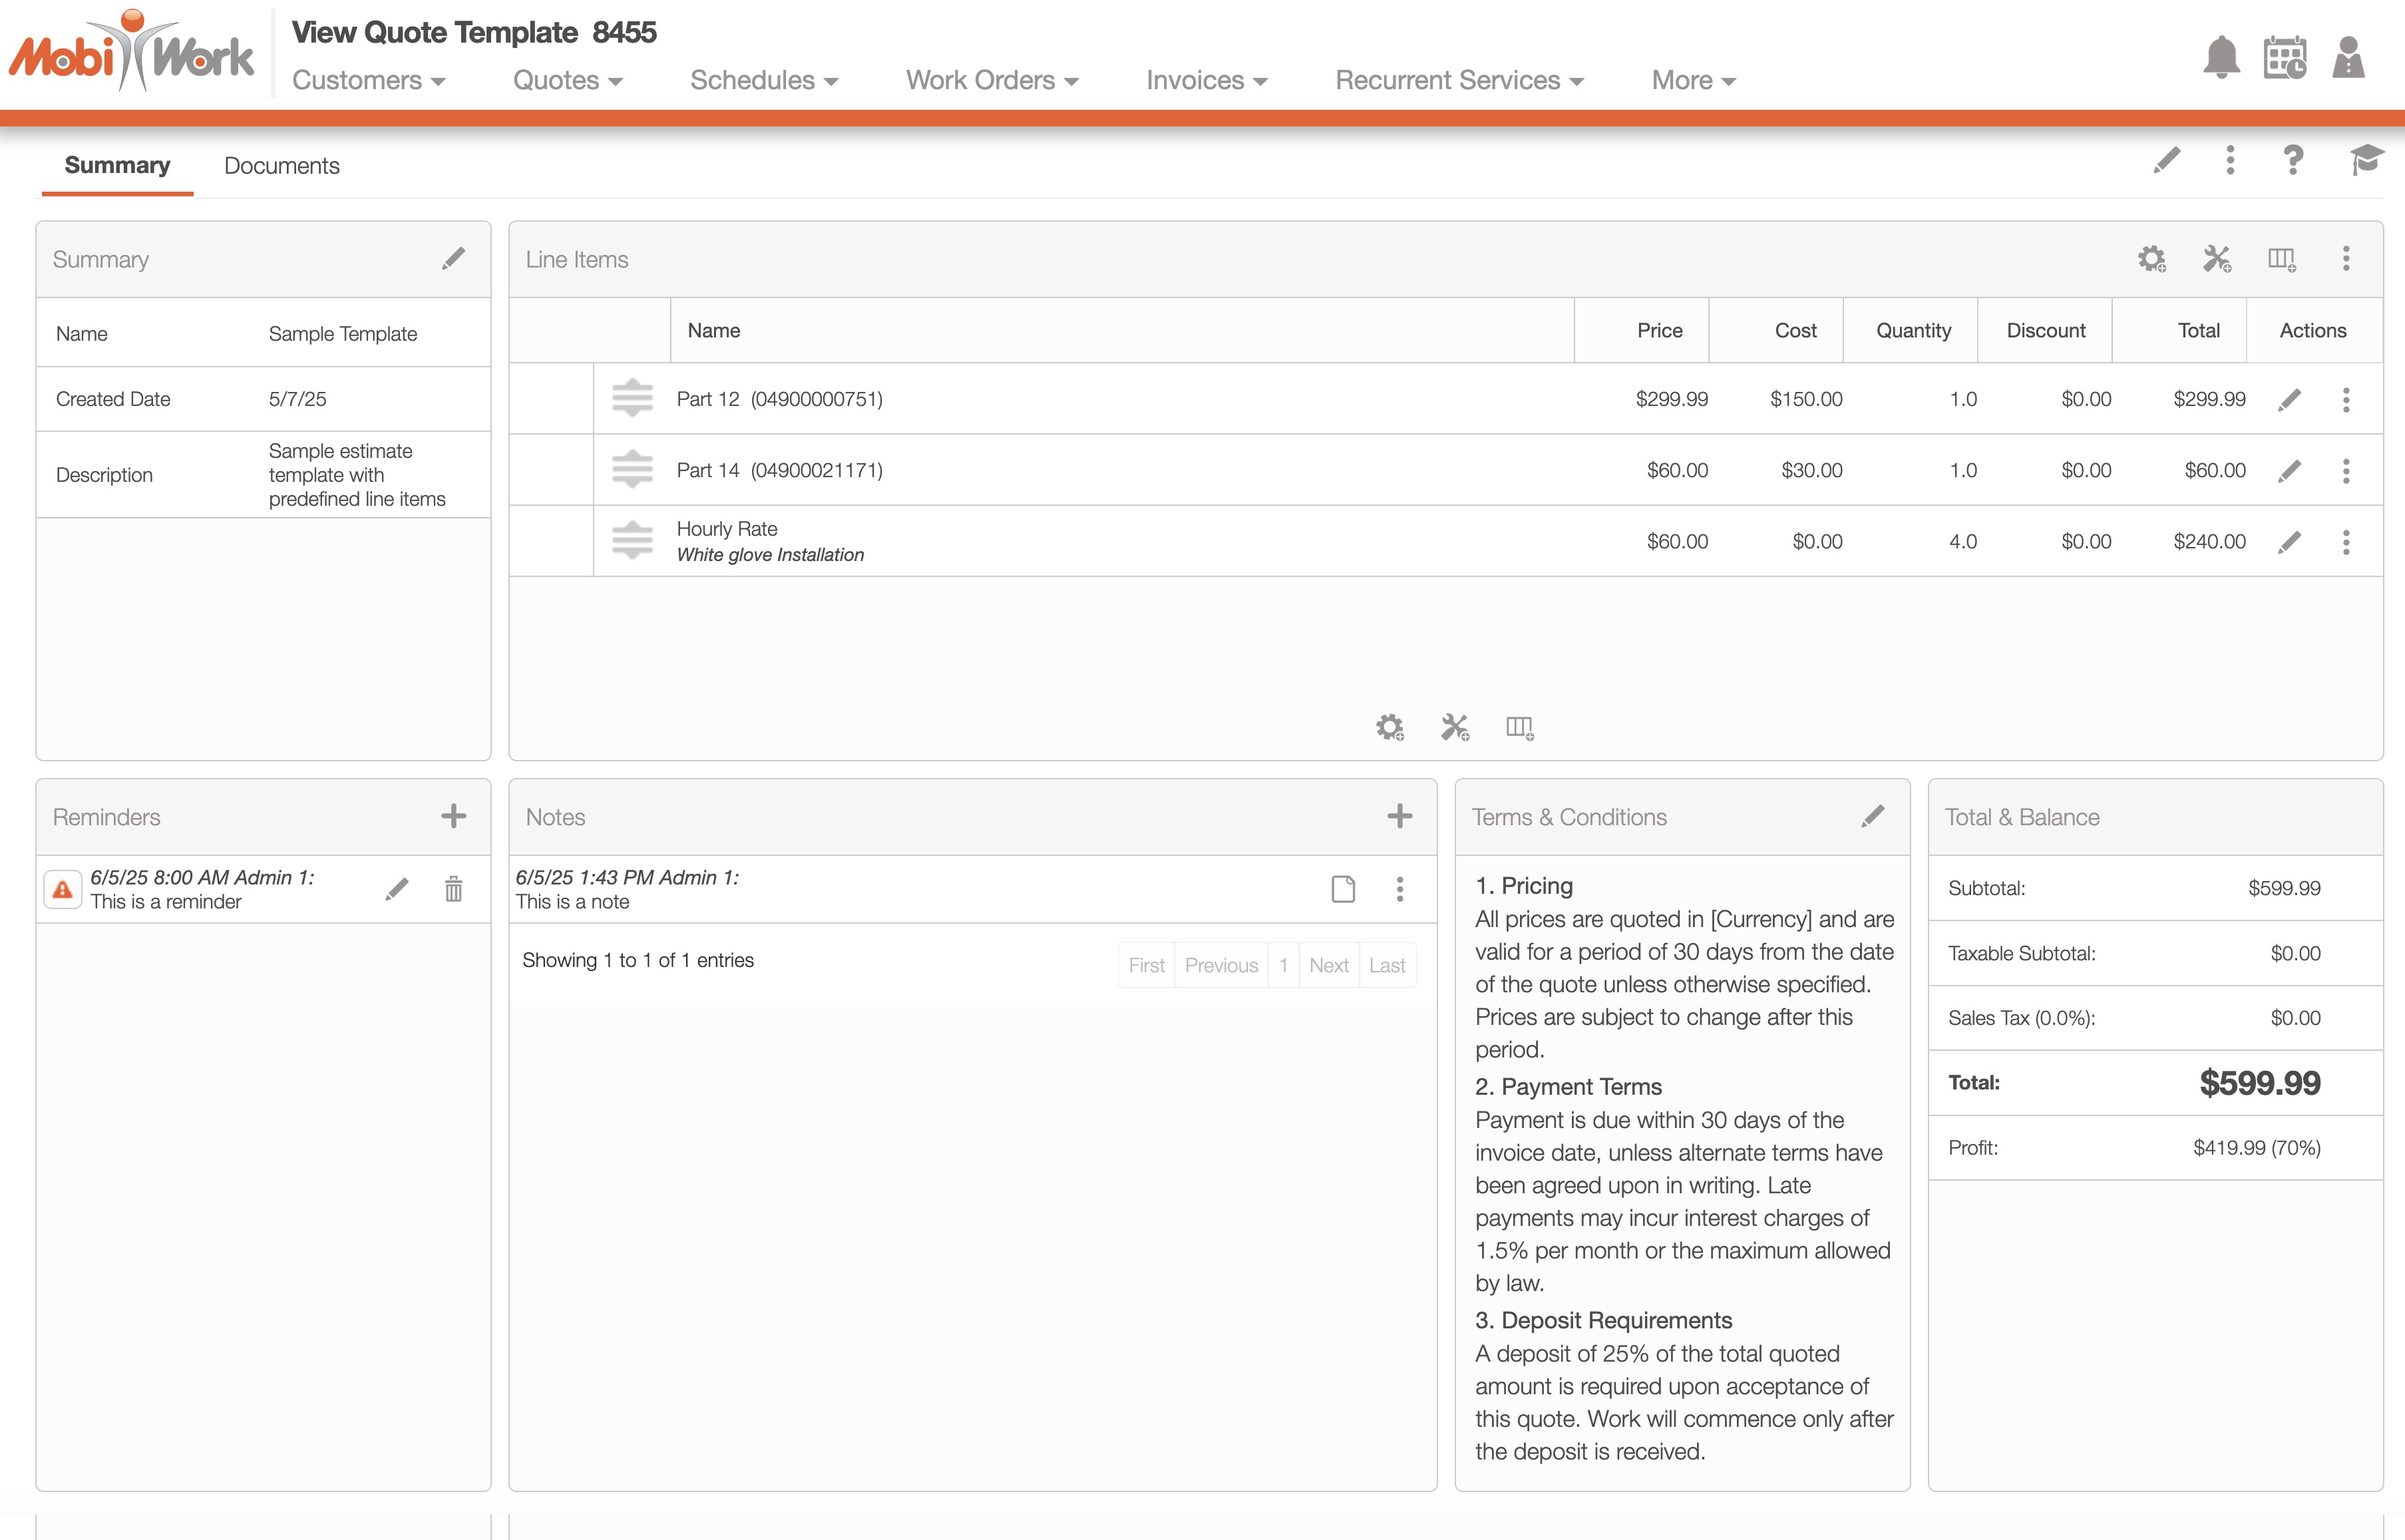
Task: Open actions menu for Hourly Rate row
Action: [x=2346, y=542]
